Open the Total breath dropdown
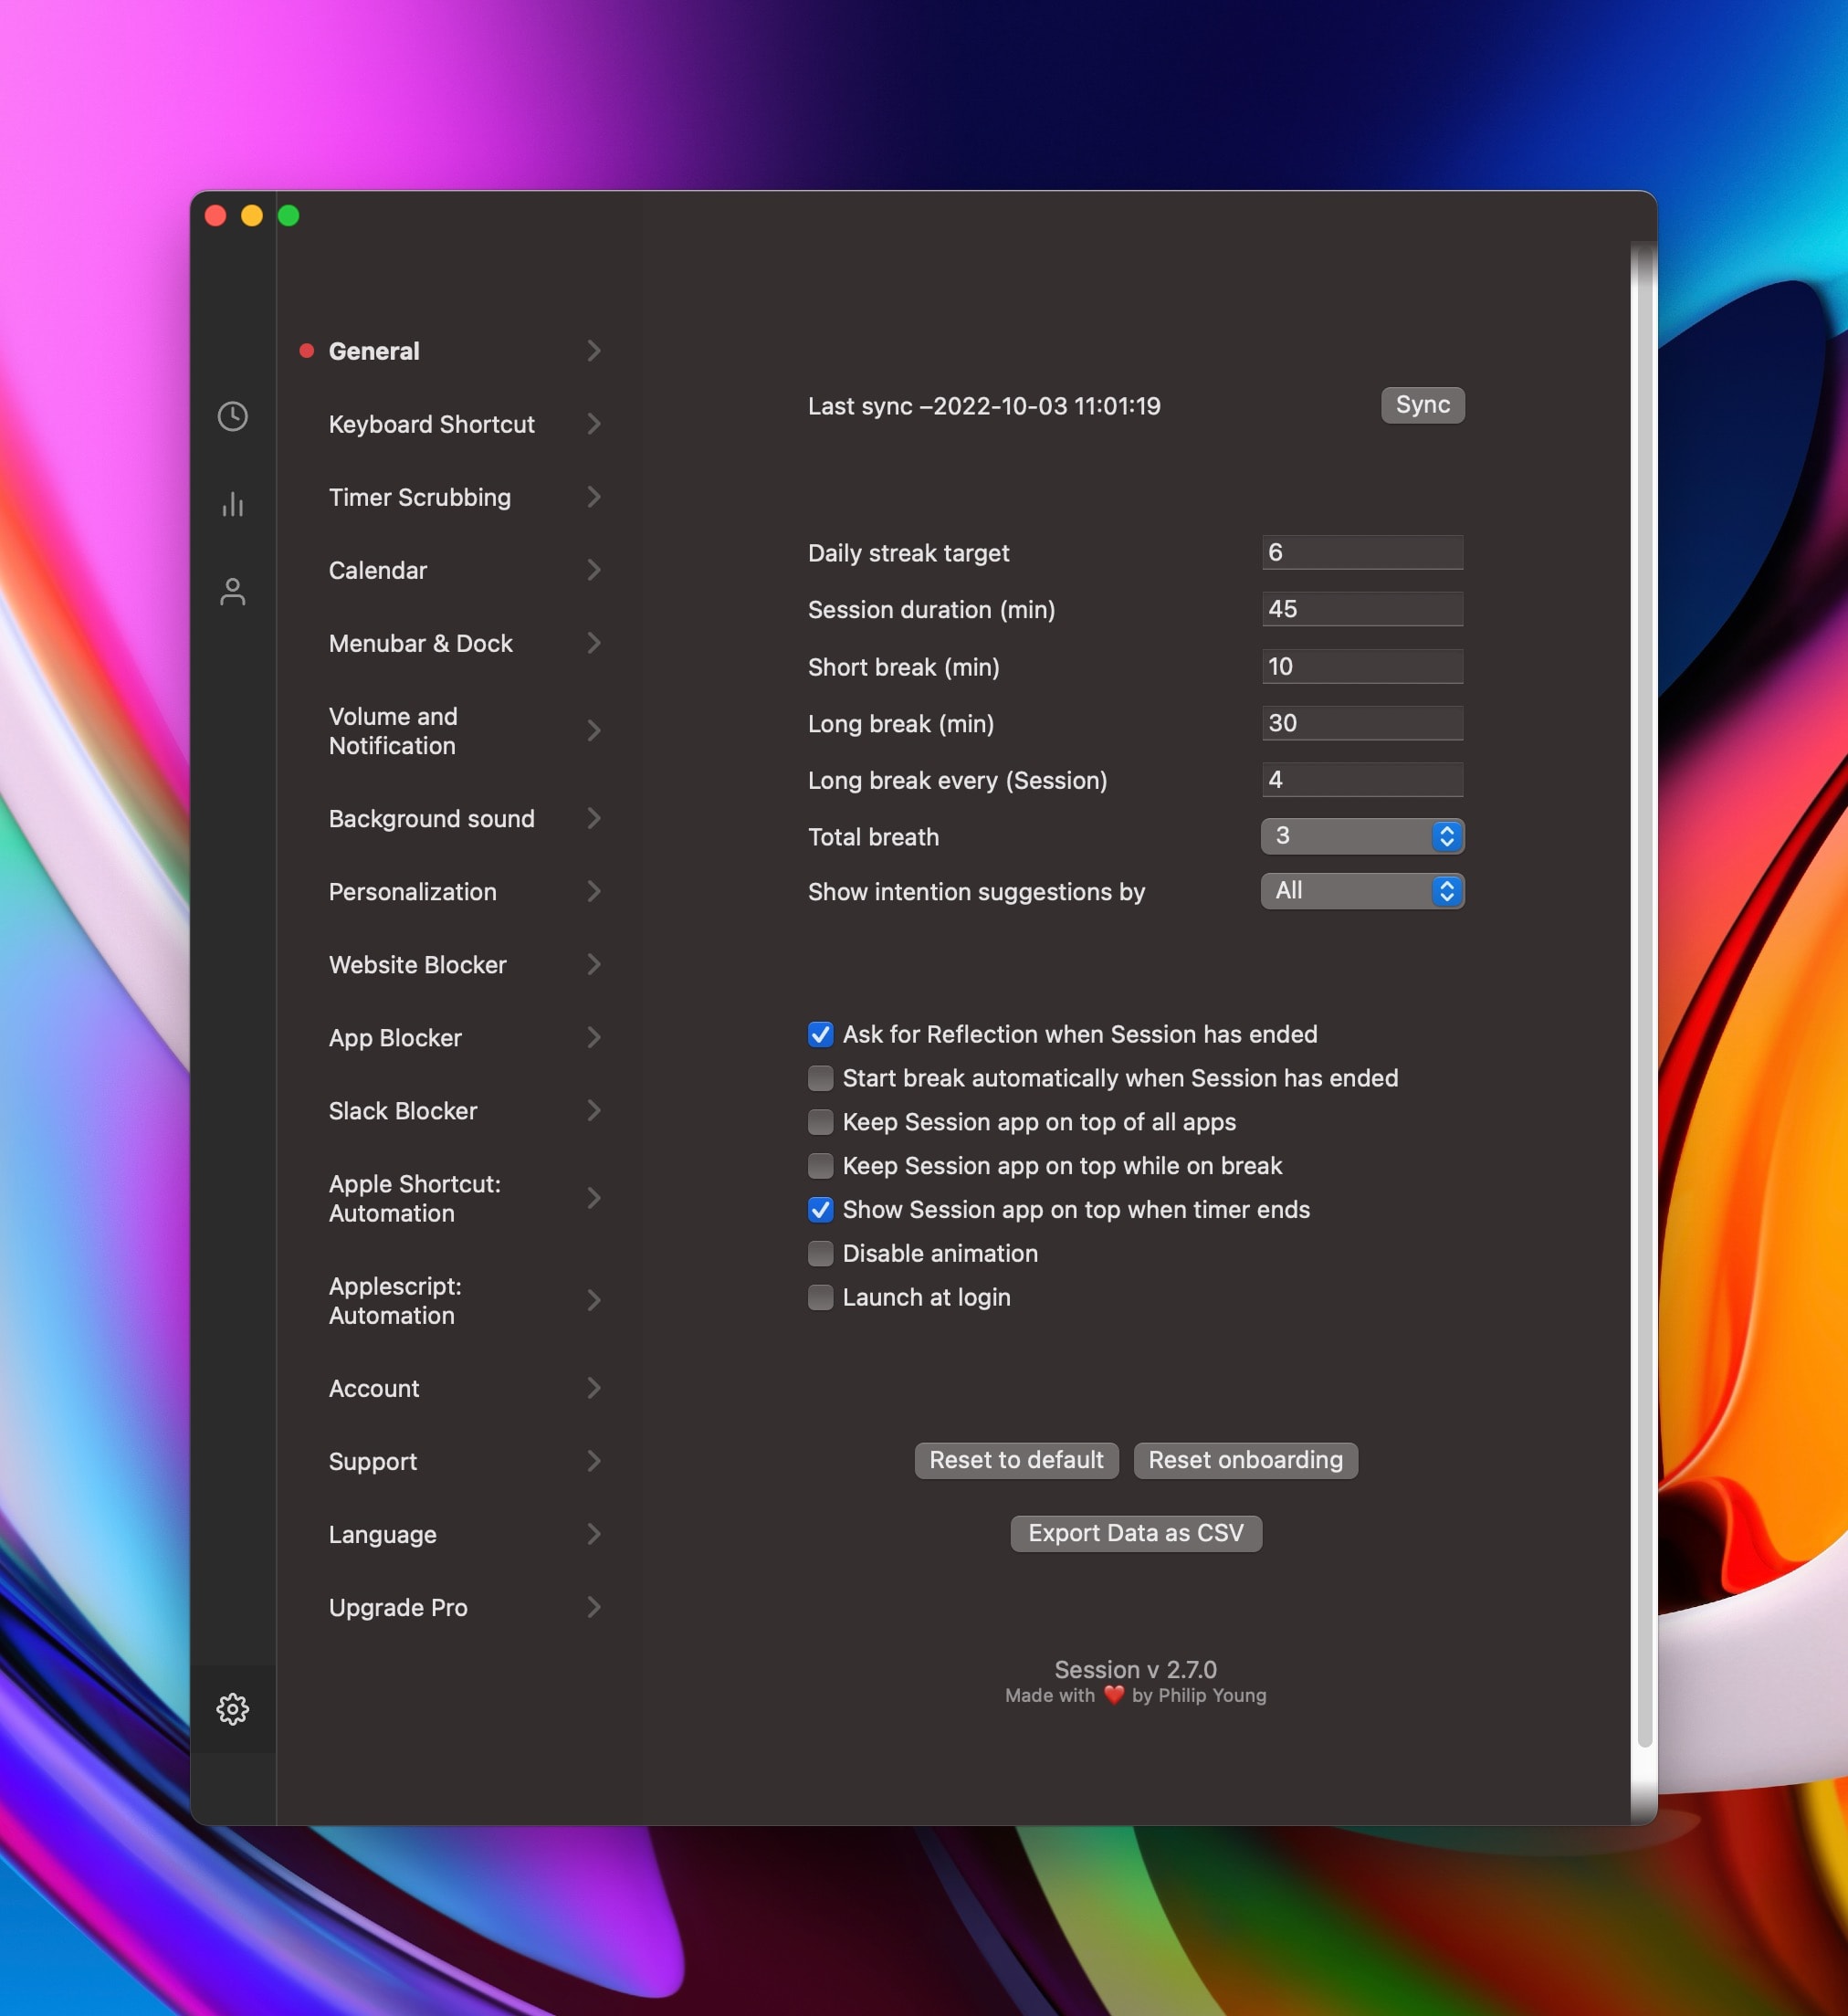 pyautogui.click(x=1362, y=836)
